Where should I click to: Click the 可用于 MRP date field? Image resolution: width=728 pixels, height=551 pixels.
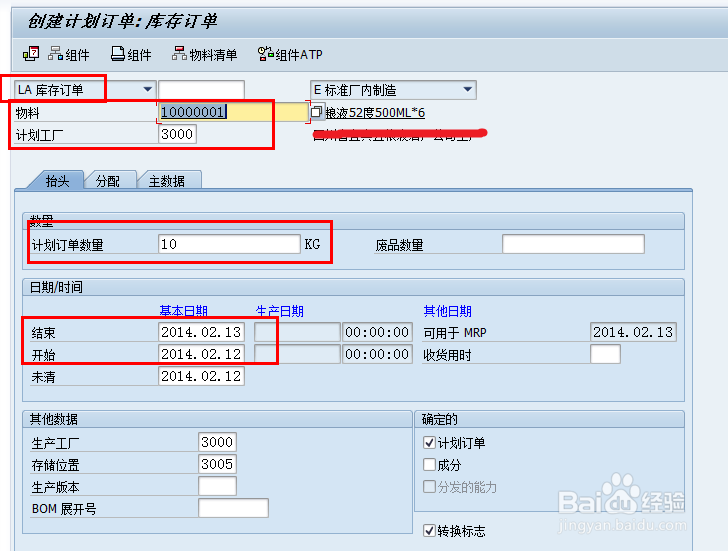click(633, 332)
